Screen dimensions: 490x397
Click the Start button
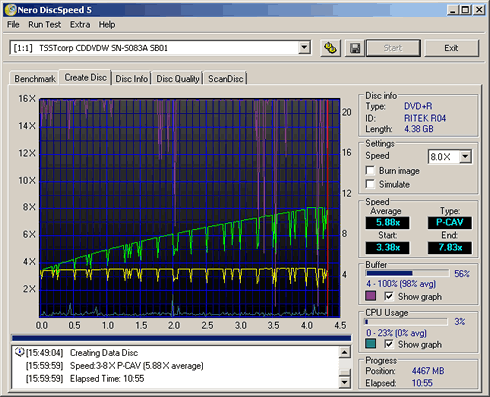click(393, 48)
